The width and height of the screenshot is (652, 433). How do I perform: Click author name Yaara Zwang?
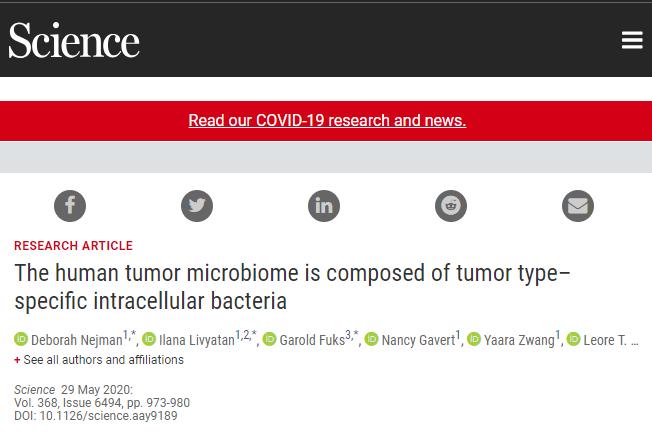519,341
